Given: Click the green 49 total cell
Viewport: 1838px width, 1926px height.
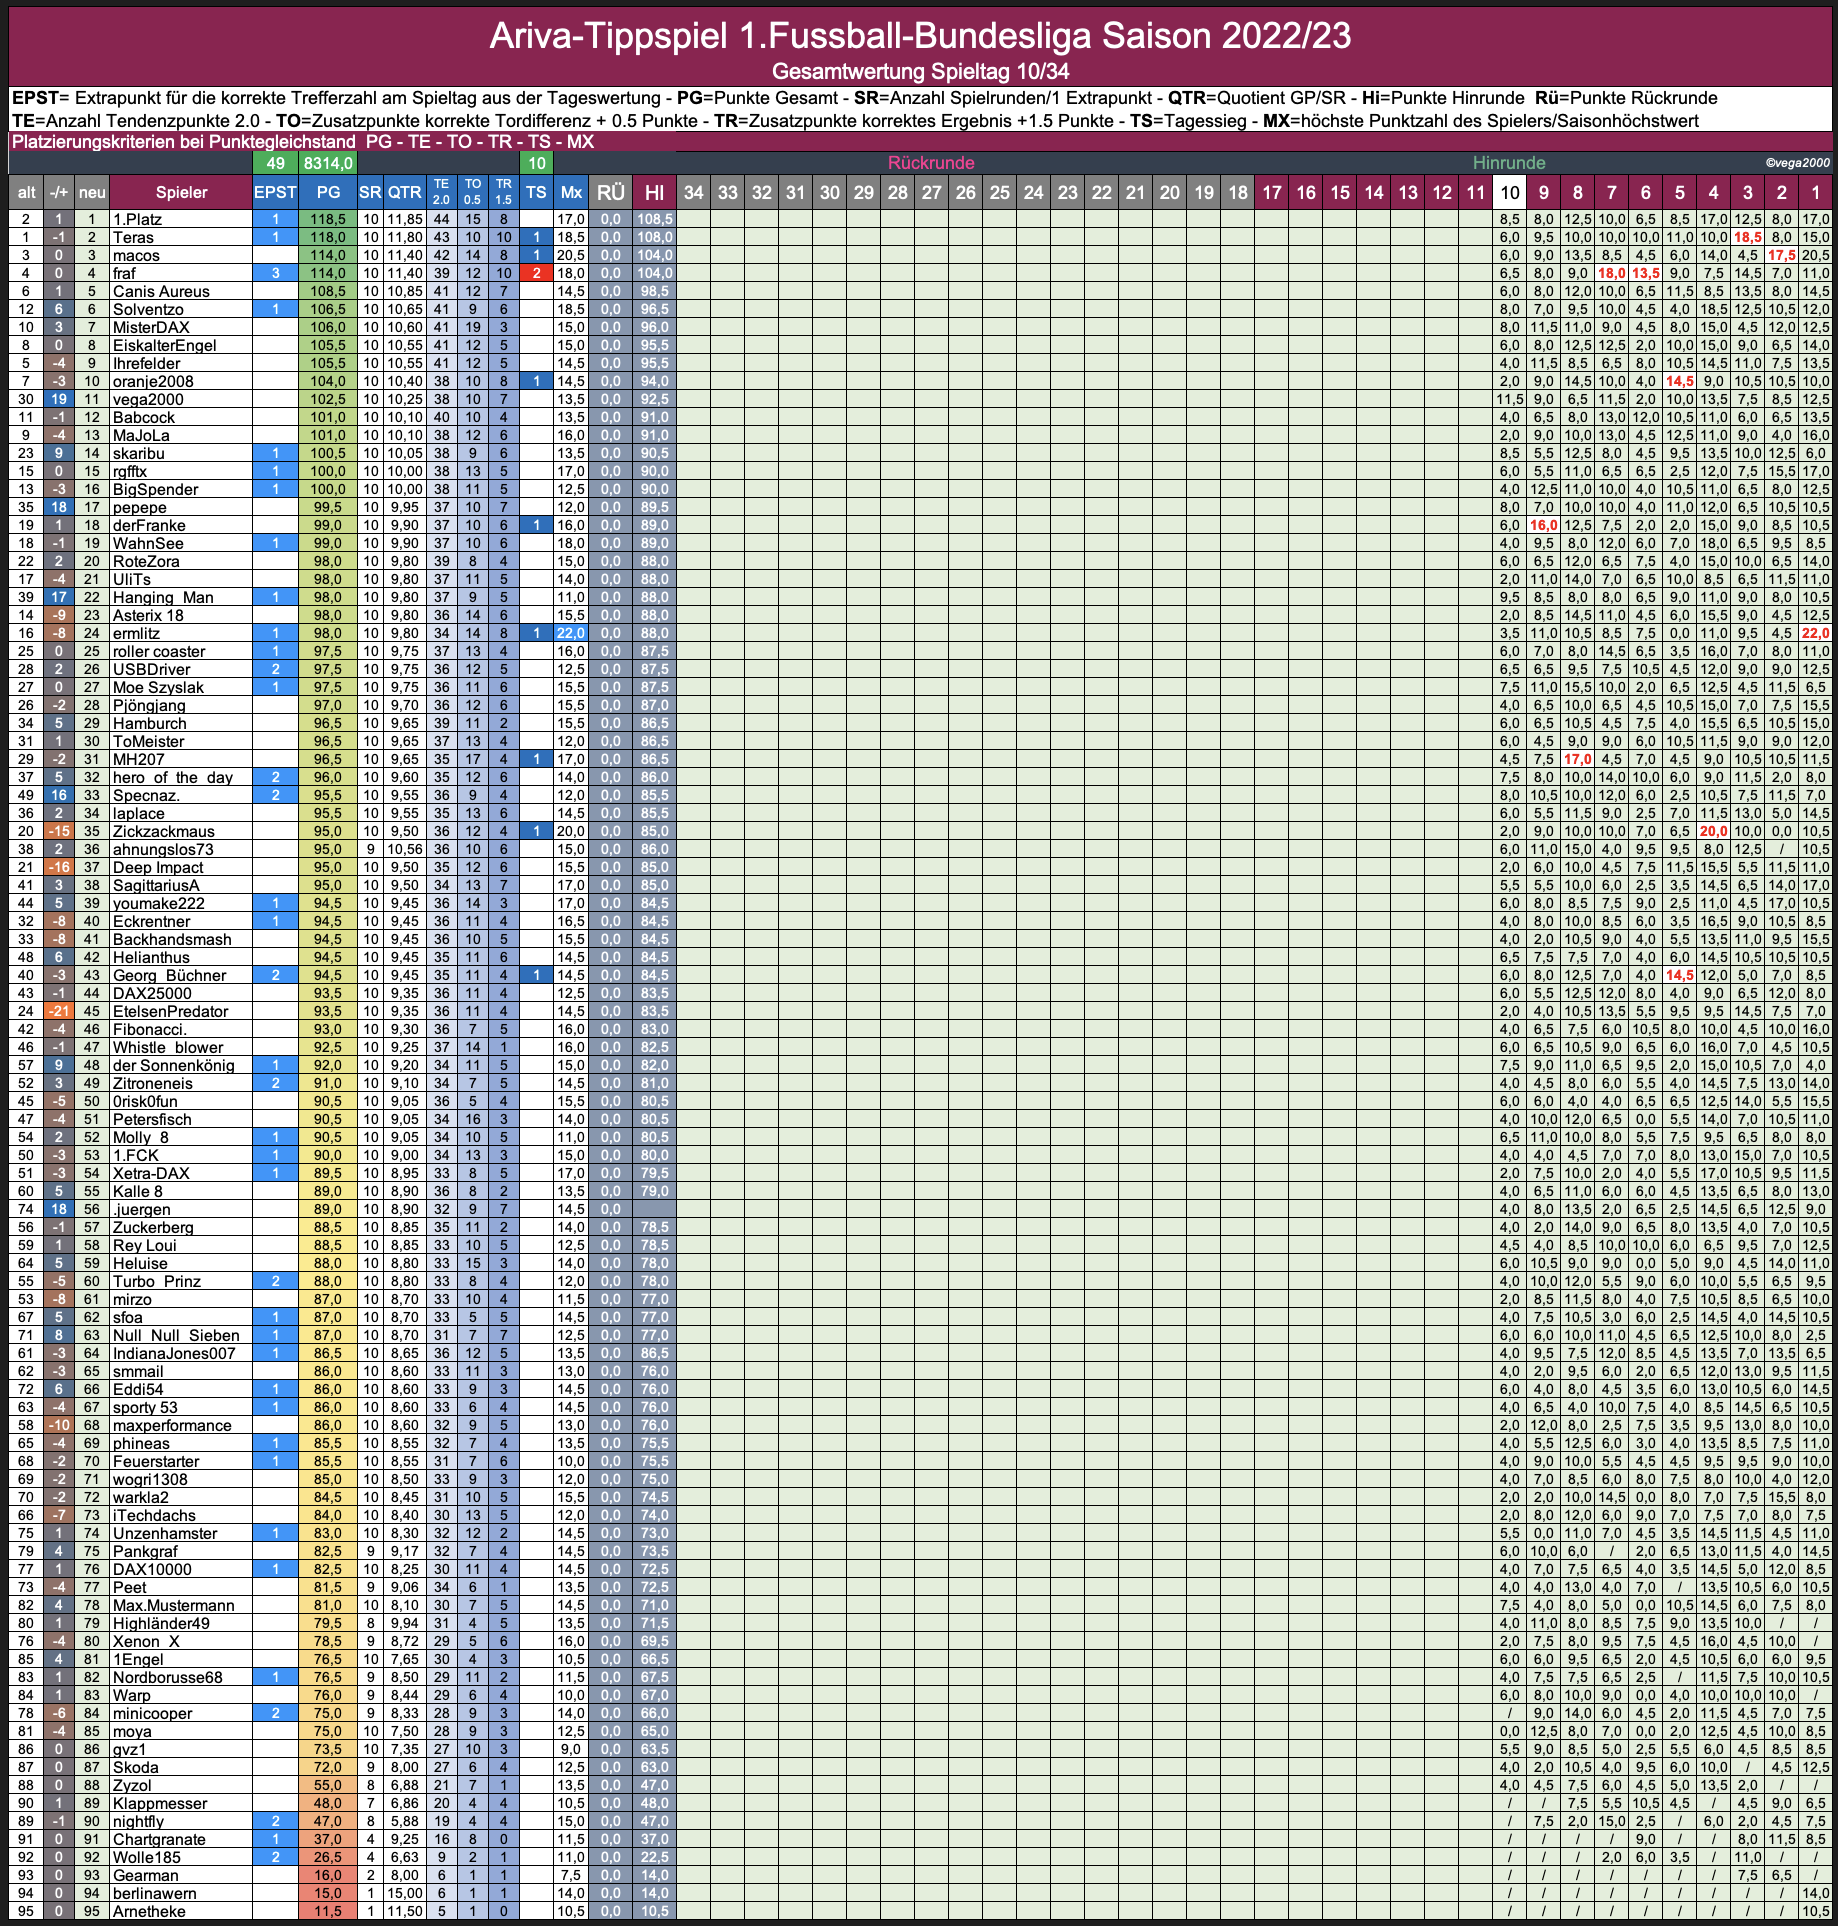Looking at the screenshot, I should (275, 162).
